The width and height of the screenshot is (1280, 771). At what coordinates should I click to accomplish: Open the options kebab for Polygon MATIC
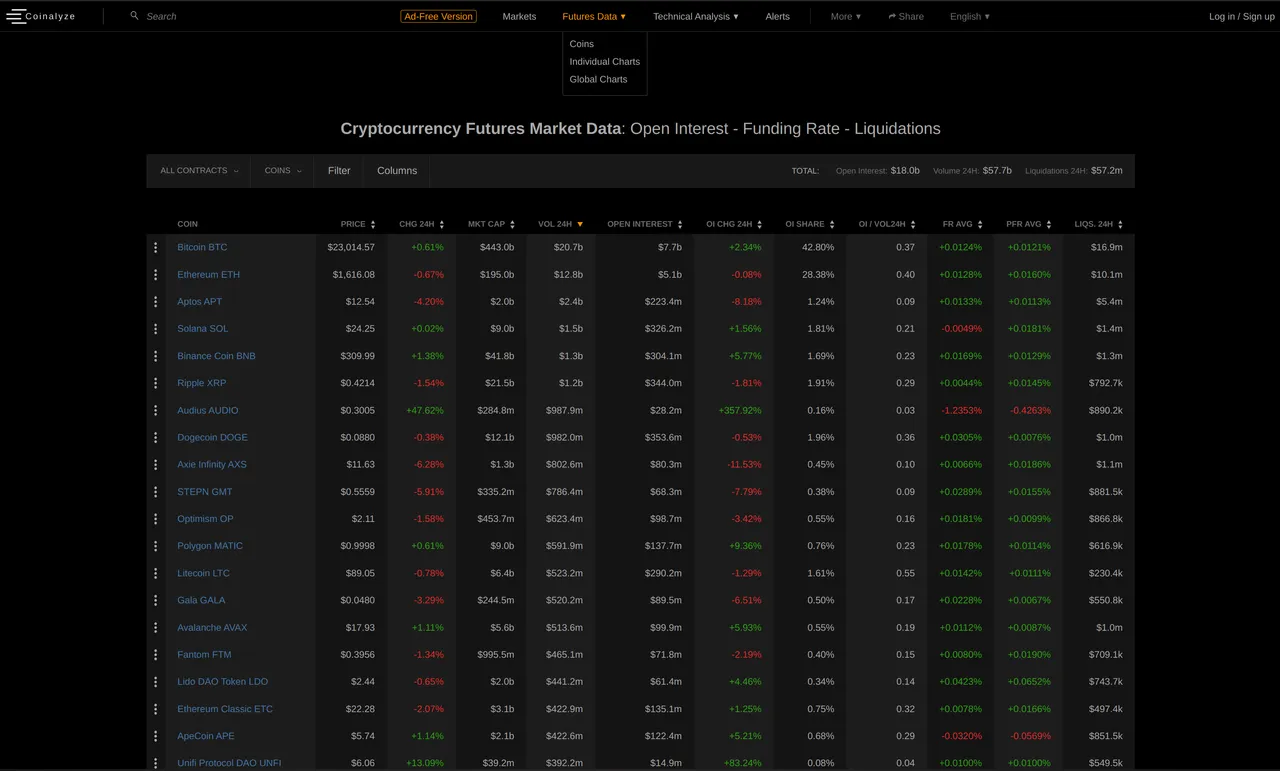pos(156,546)
